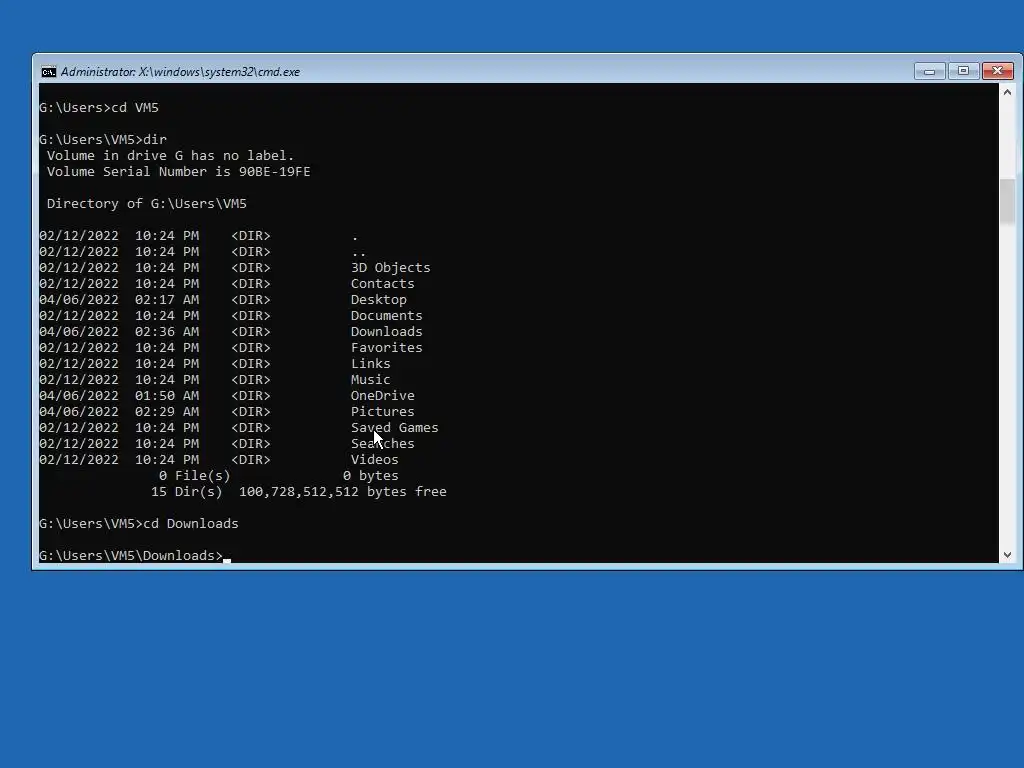Click the 'Music' directory entry
Viewport: 1024px width, 768px height.
[x=370, y=379]
